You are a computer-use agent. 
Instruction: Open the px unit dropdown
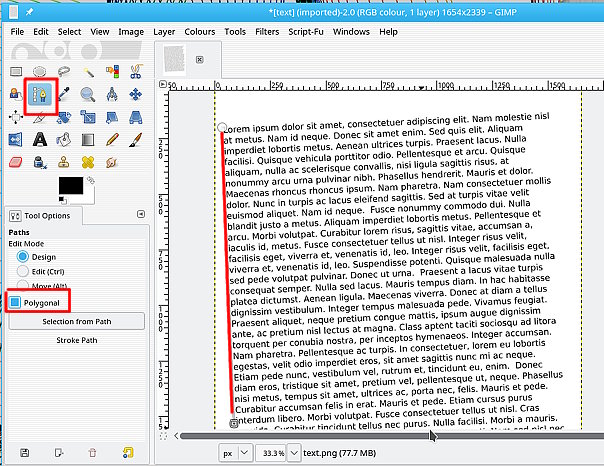pos(236,453)
